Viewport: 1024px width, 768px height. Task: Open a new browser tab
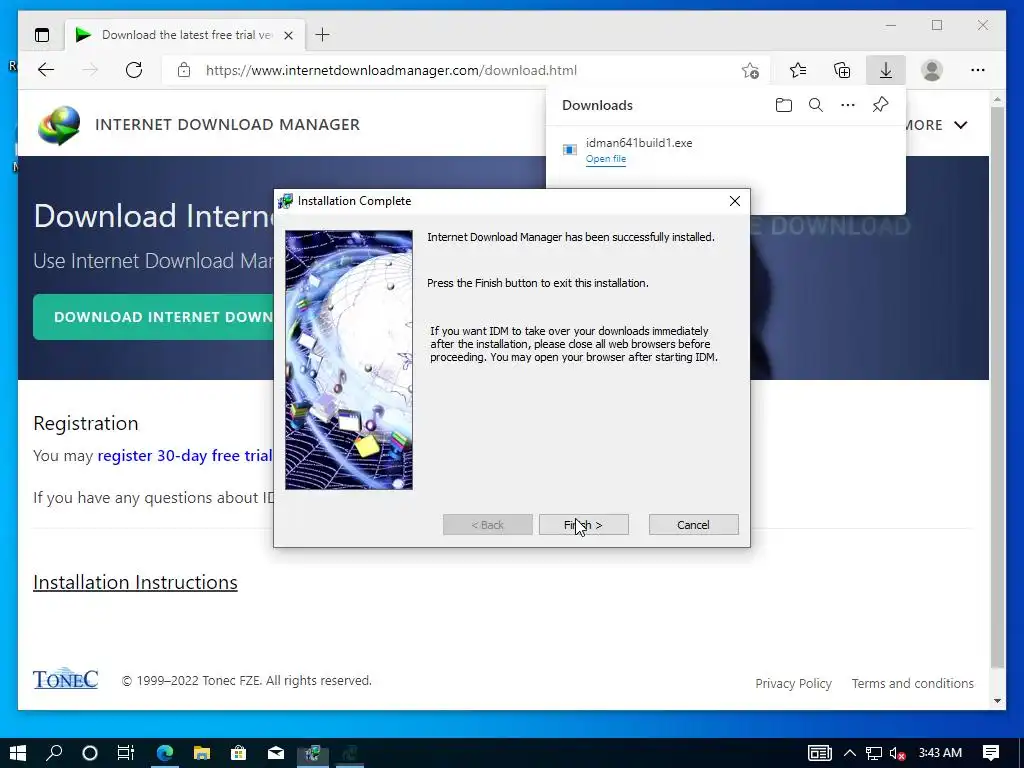323,35
